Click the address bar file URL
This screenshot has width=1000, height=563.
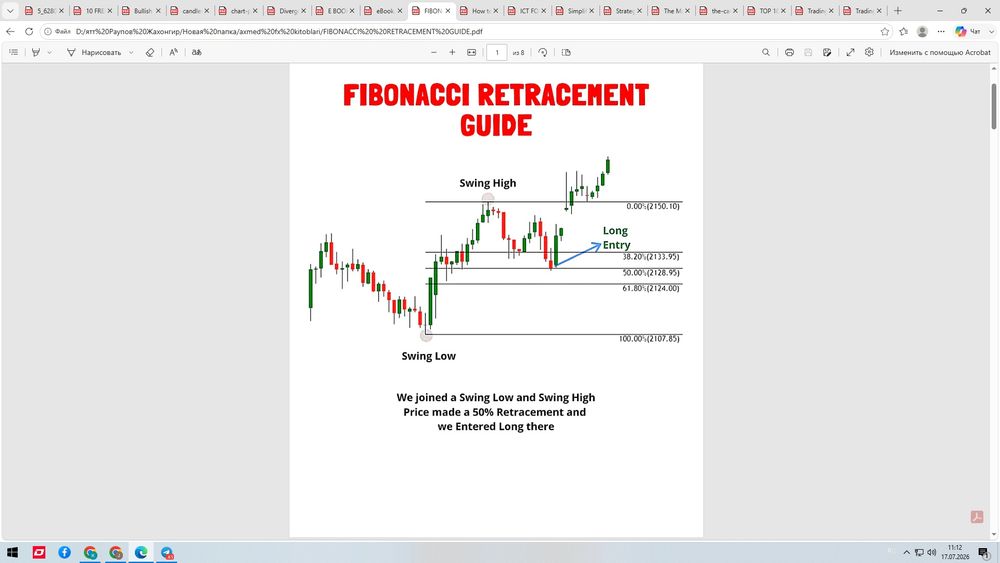click(x=279, y=31)
